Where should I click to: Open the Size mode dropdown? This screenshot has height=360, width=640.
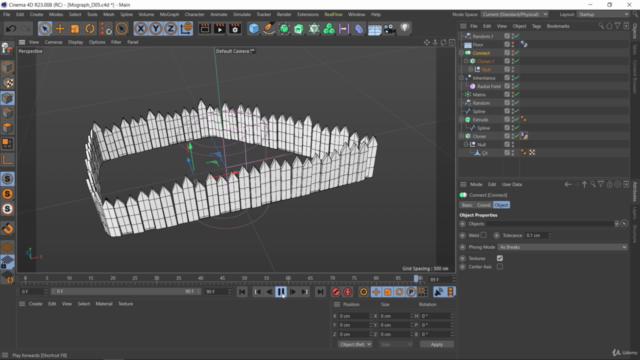pyautogui.click(x=396, y=344)
